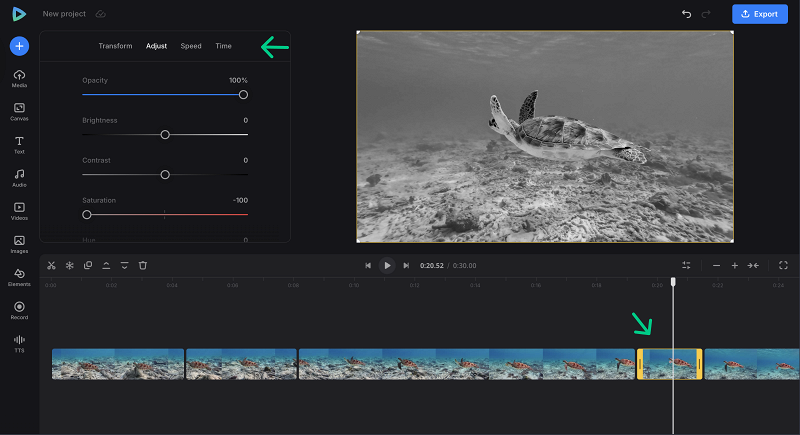Open timeline settings sliders icon
Viewport: 800px width, 435px height.
pyautogui.click(x=686, y=265)
